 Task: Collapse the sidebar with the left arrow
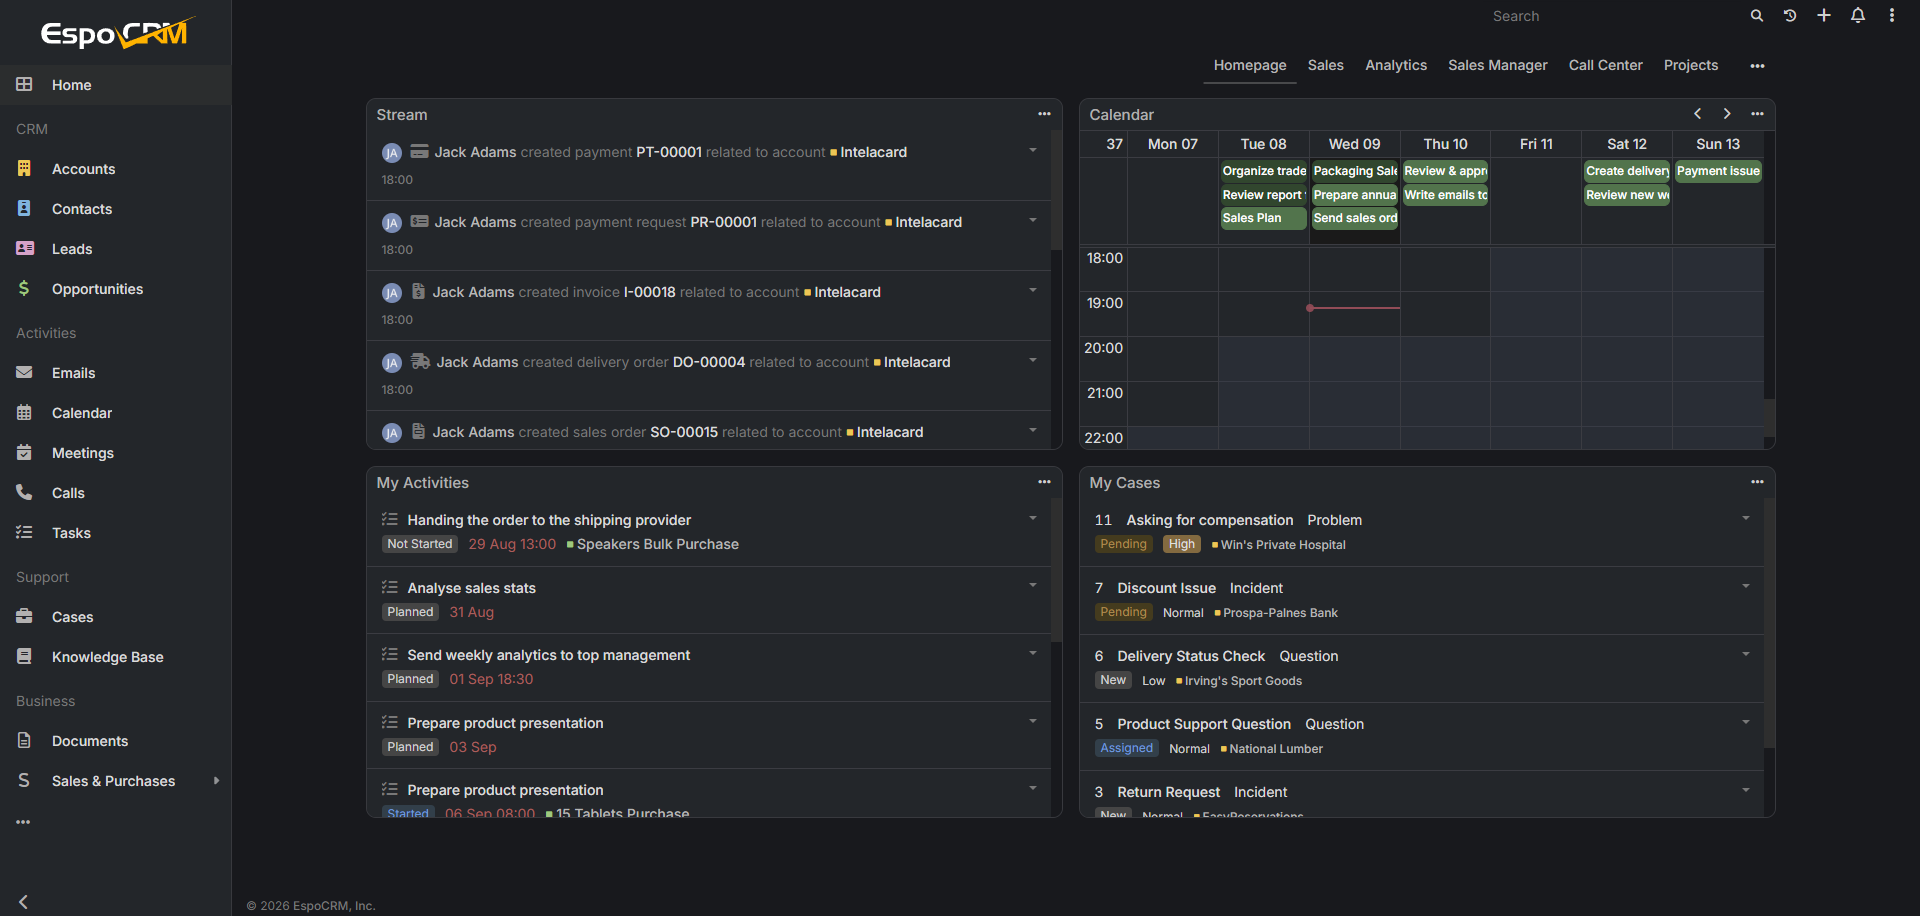click(x=24, y=902)
